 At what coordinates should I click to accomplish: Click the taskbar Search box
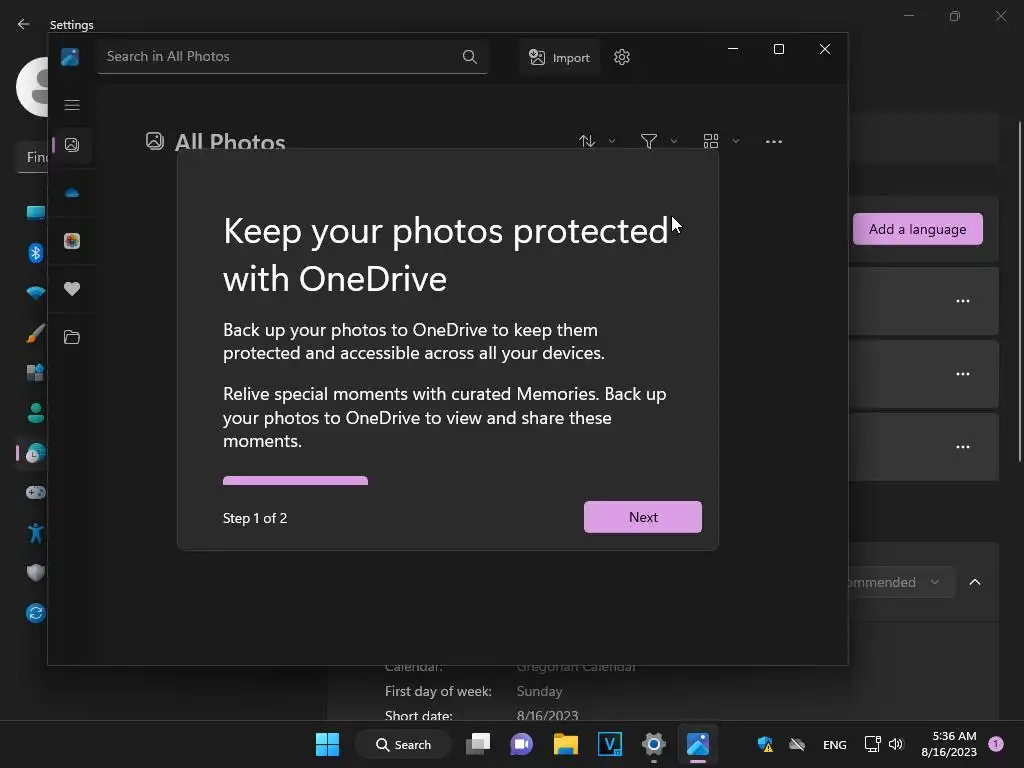(x=404, y=744)
